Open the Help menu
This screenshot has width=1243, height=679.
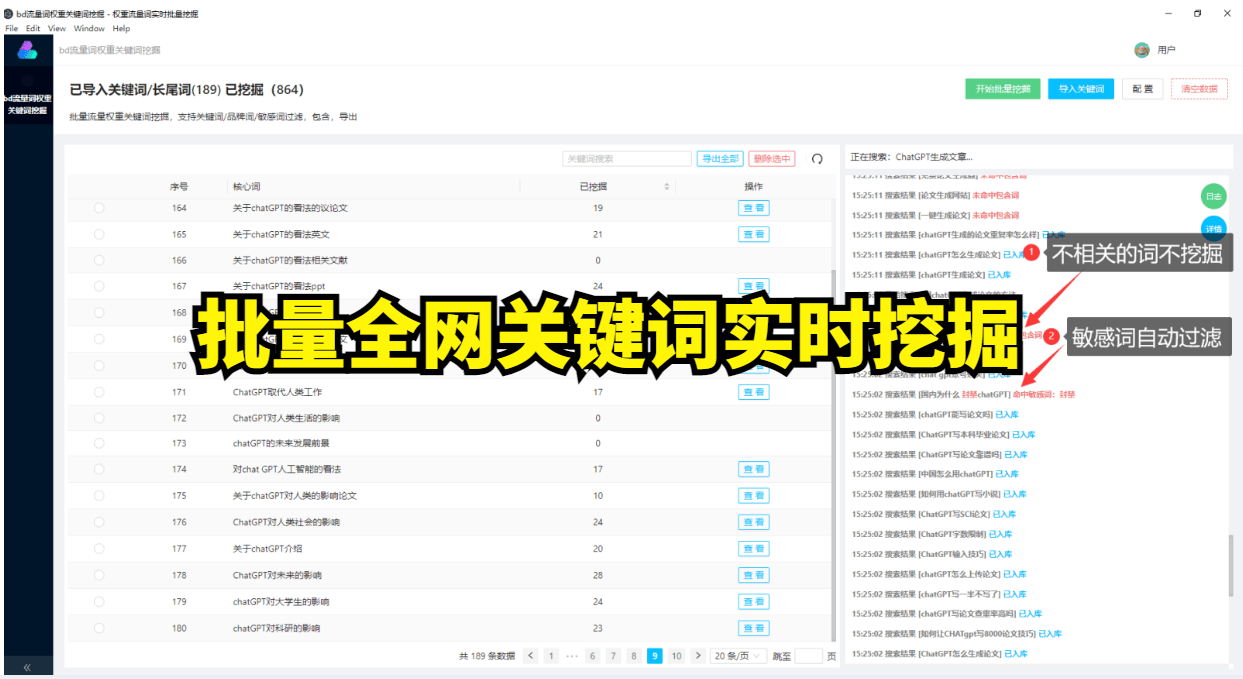coord(122,28)
